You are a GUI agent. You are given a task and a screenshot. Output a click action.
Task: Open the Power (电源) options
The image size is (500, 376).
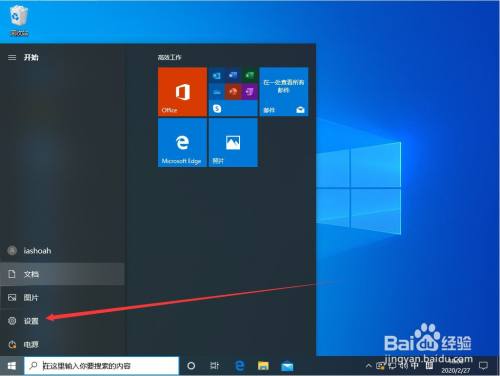pos(62,344)
